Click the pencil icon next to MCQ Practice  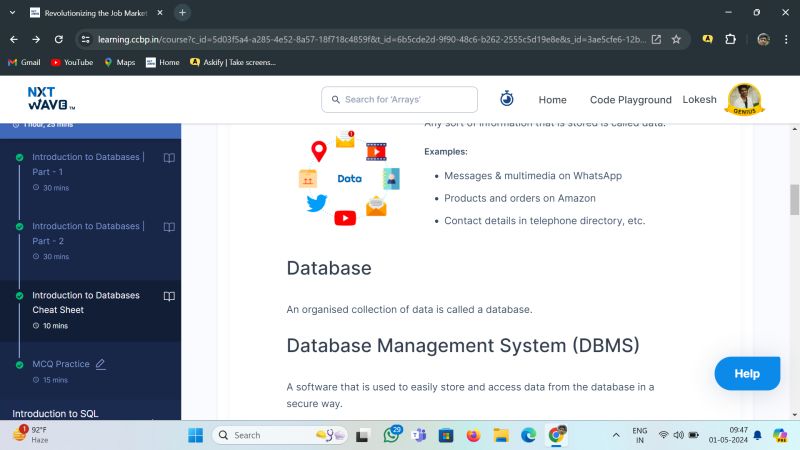pyautogui.click(x=100, y=364)
